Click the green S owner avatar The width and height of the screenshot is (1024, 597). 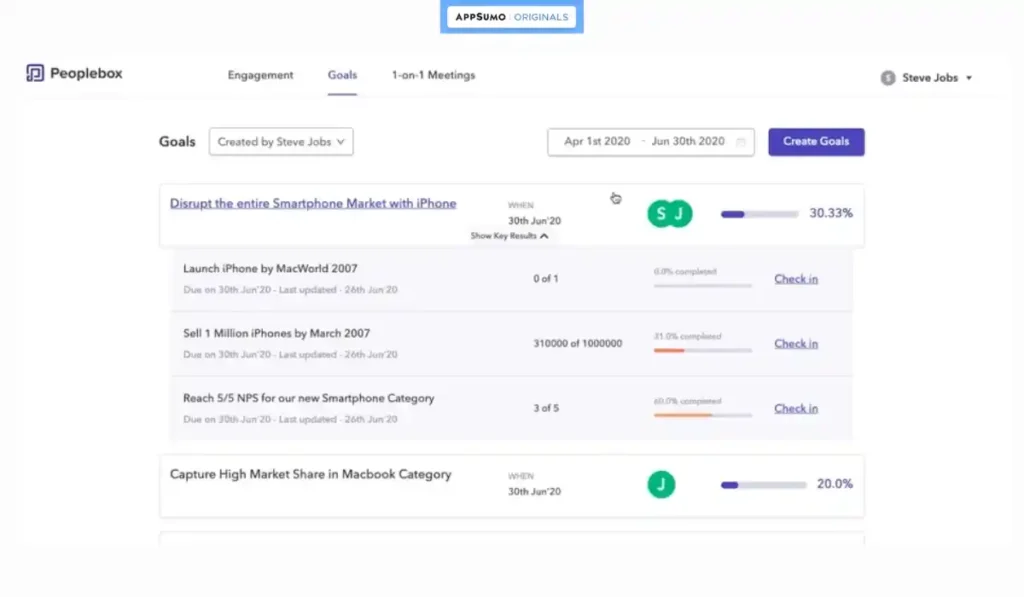(x=660, y=213)
